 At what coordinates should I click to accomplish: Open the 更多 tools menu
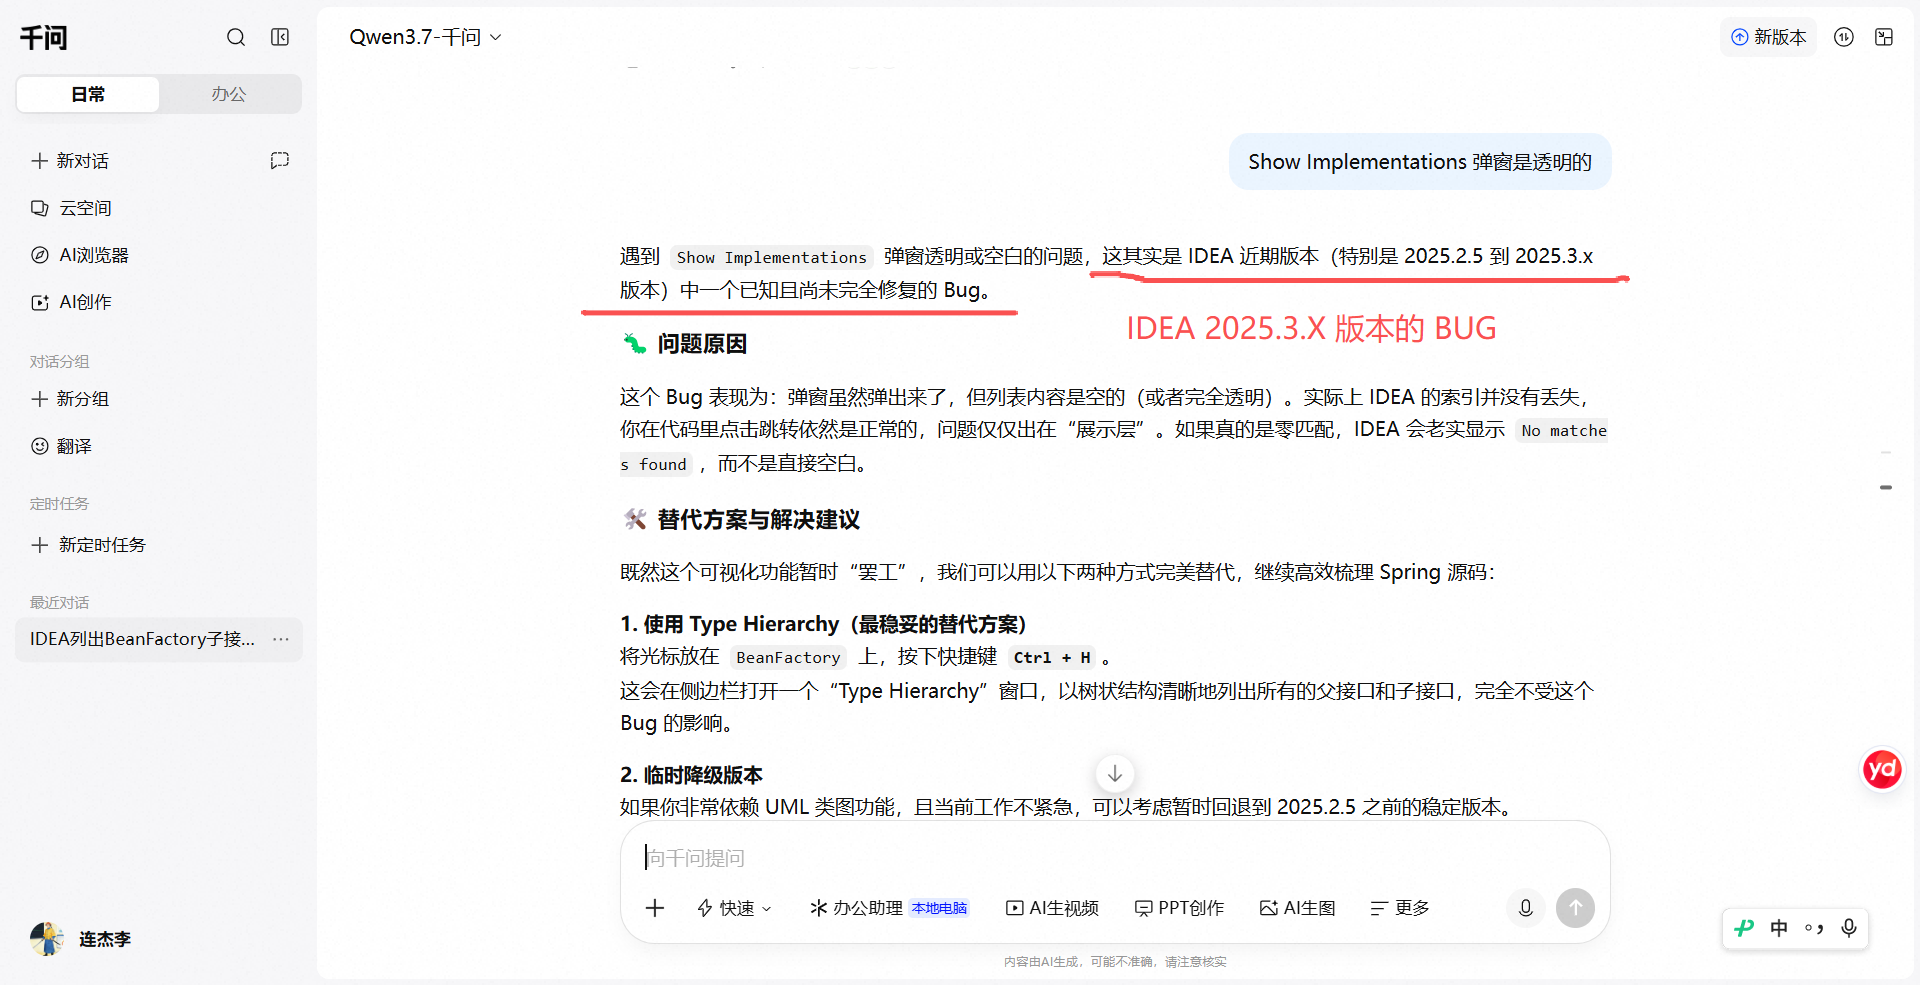(1400, 908)
